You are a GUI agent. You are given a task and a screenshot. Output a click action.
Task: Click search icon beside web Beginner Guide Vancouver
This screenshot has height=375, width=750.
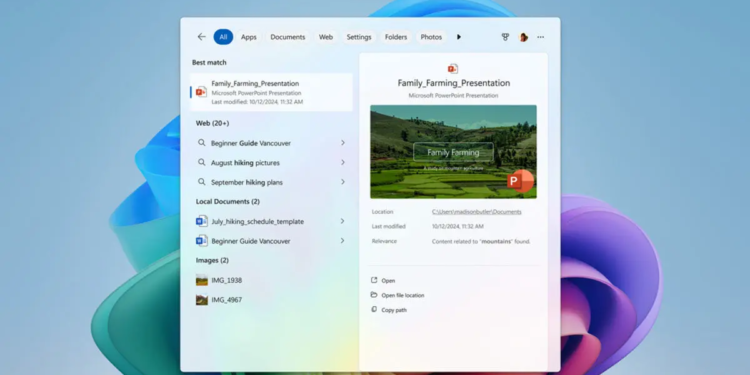coord(201,143)
